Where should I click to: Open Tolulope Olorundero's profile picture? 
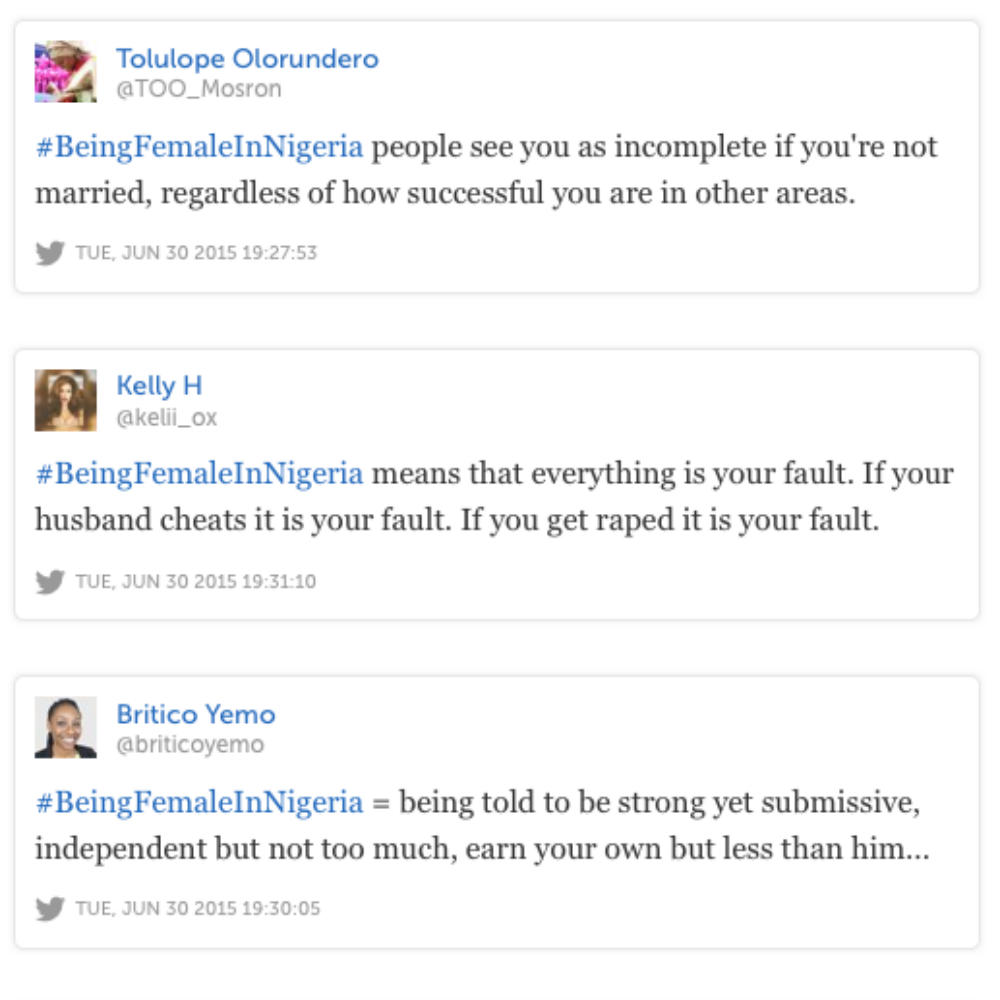(66, 71)
